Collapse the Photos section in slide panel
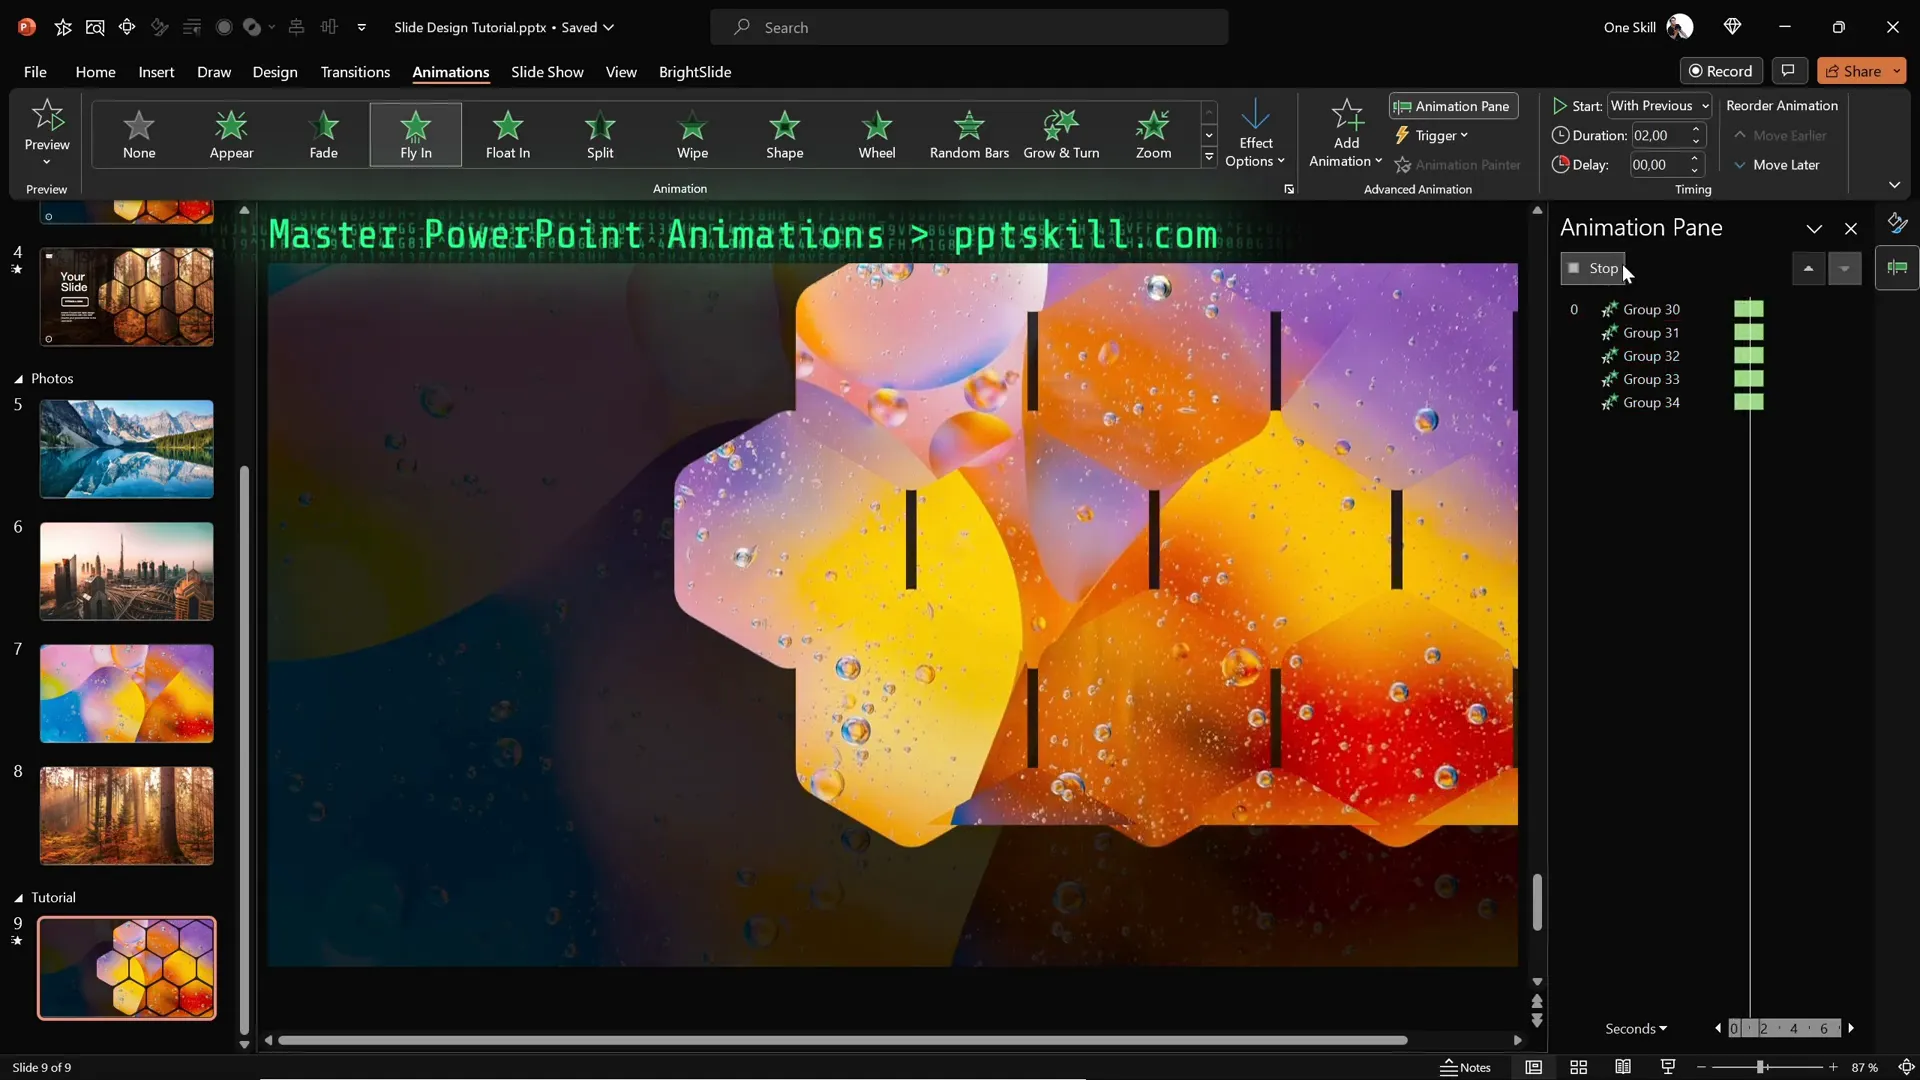Image resolution: width=1920 pixels, height=1080 pixels. click(x=16, y=378)
